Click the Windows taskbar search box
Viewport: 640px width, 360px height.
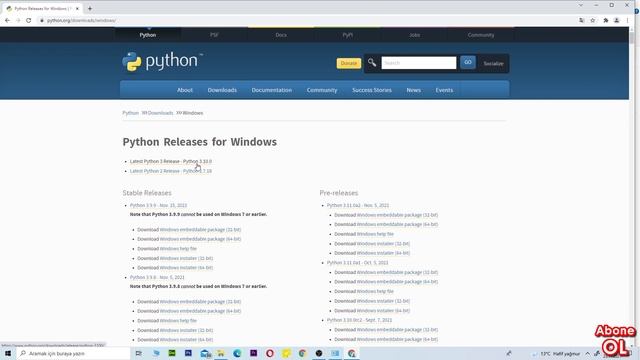[73, 353]
